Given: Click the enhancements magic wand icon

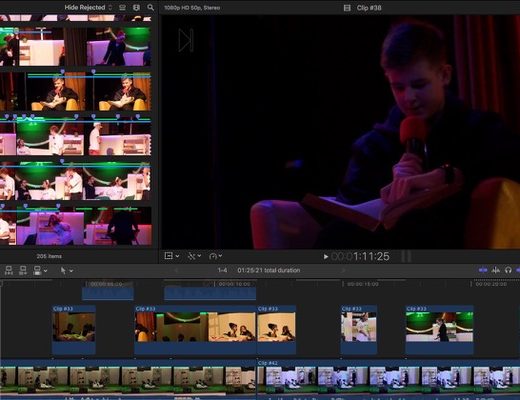Looking at the screenshot, I should pos(192,256).
